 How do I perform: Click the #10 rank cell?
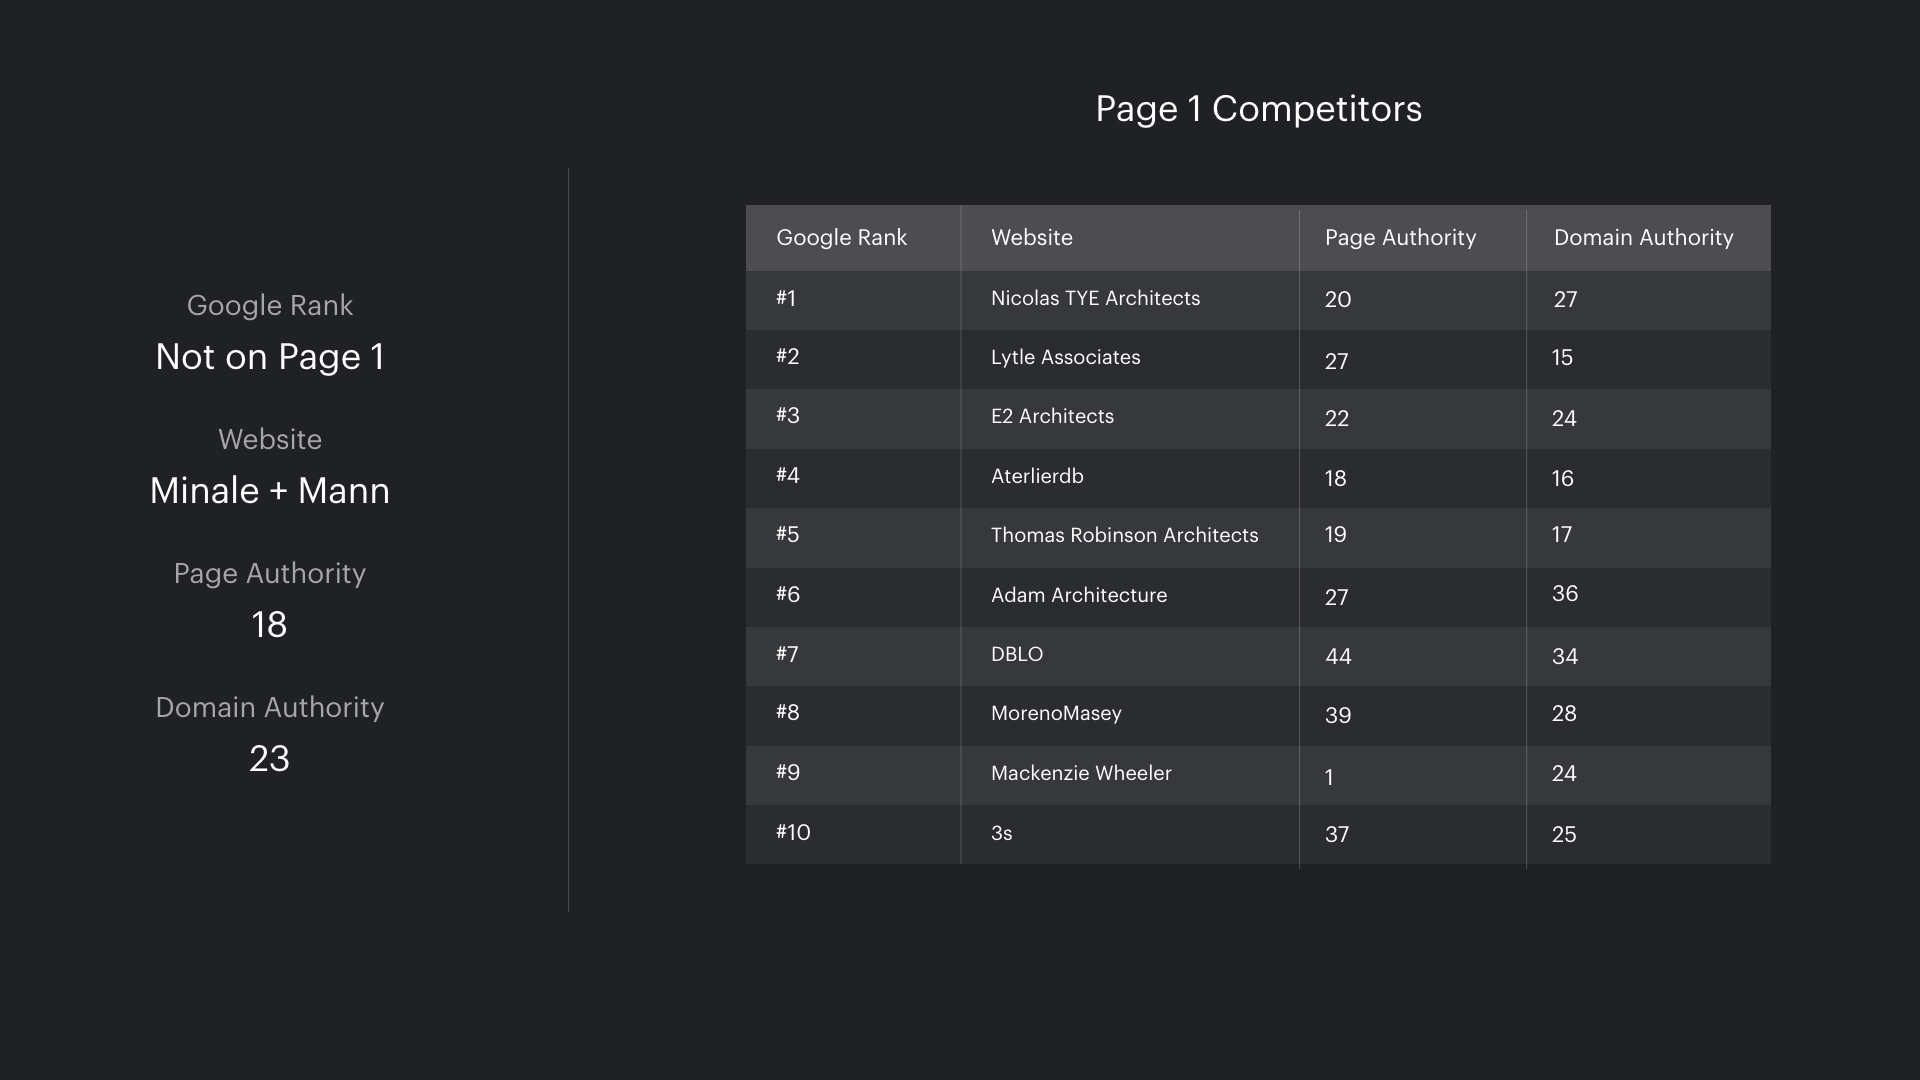(x=793, y=833)
